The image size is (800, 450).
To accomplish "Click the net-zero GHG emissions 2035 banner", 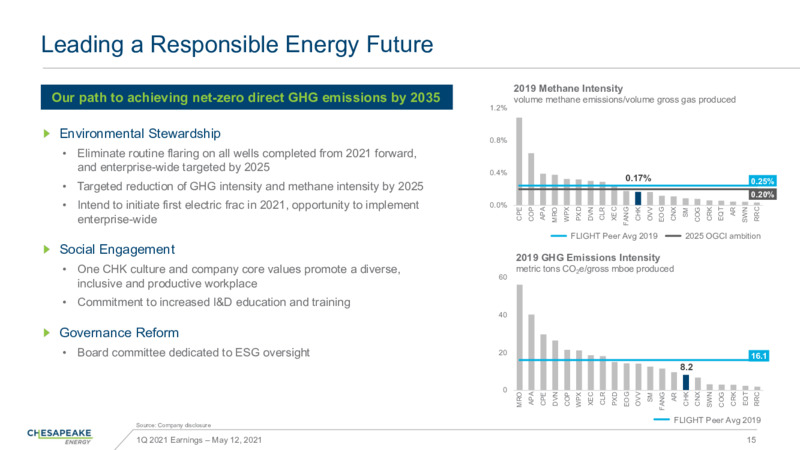I will (246, 97).
